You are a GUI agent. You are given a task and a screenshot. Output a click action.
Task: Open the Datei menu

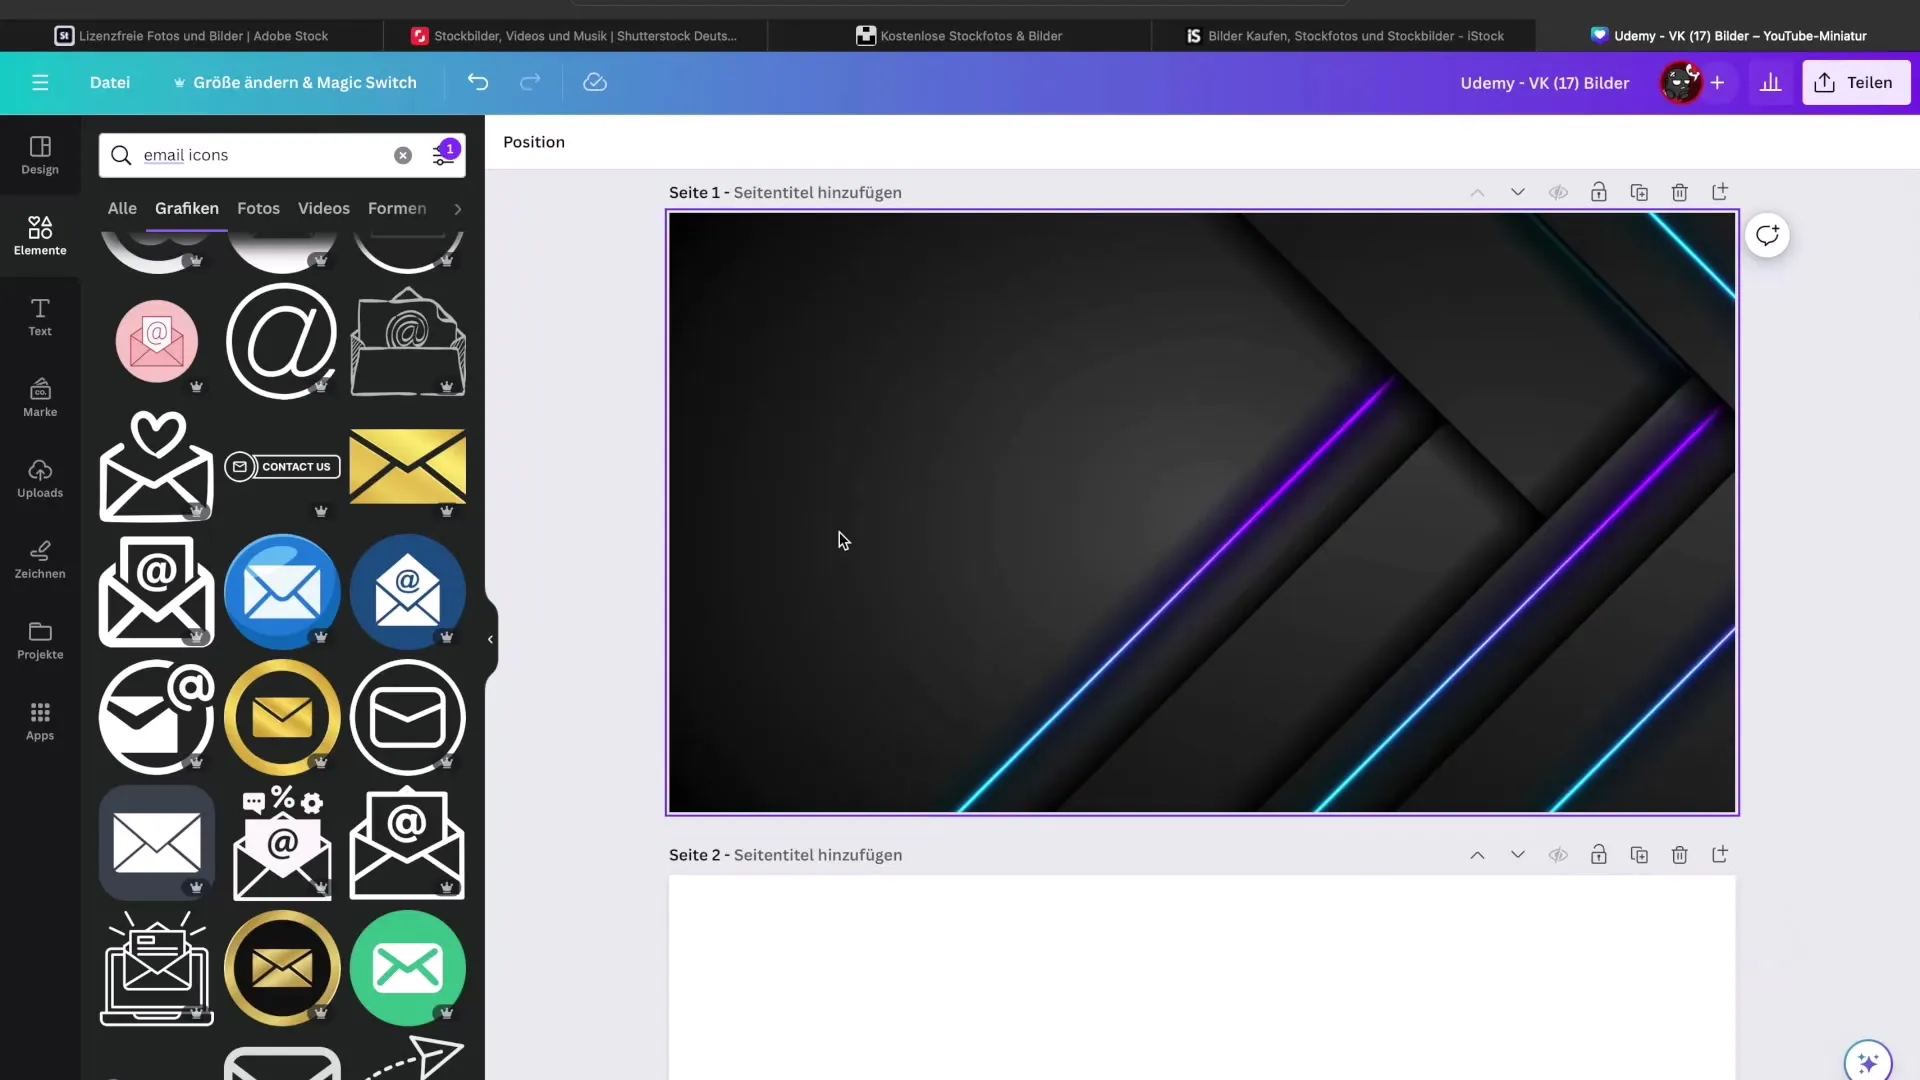tap(110, 82)
